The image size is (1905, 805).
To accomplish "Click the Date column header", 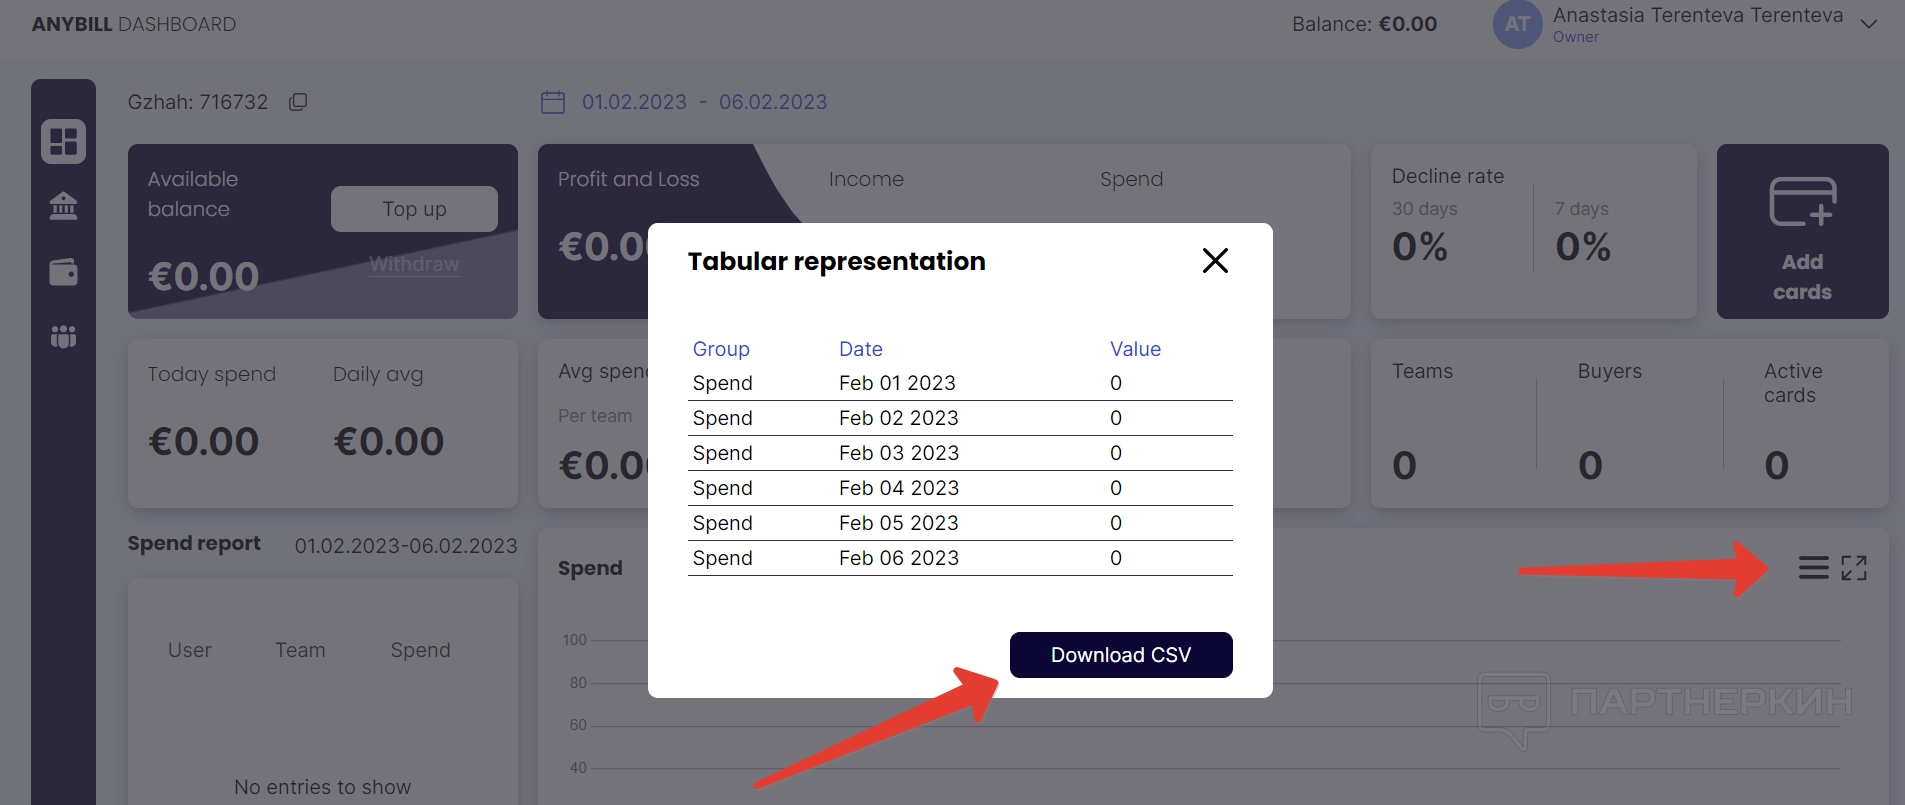I will 861,349.
